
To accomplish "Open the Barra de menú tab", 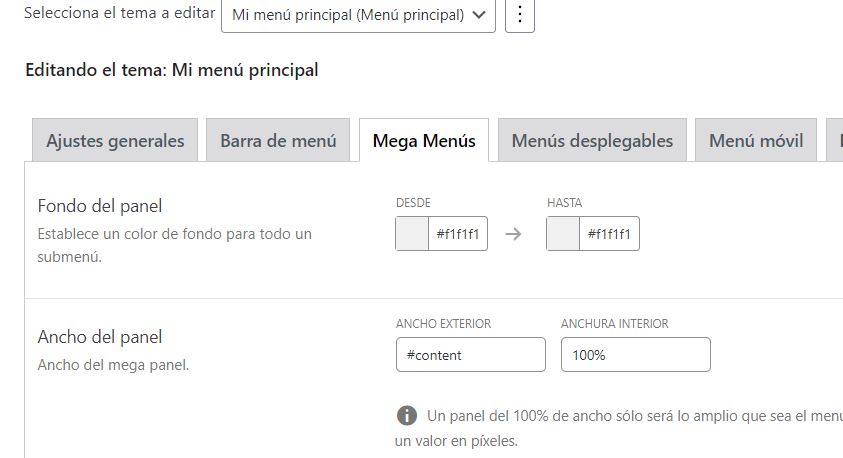I will coord(278,140).
